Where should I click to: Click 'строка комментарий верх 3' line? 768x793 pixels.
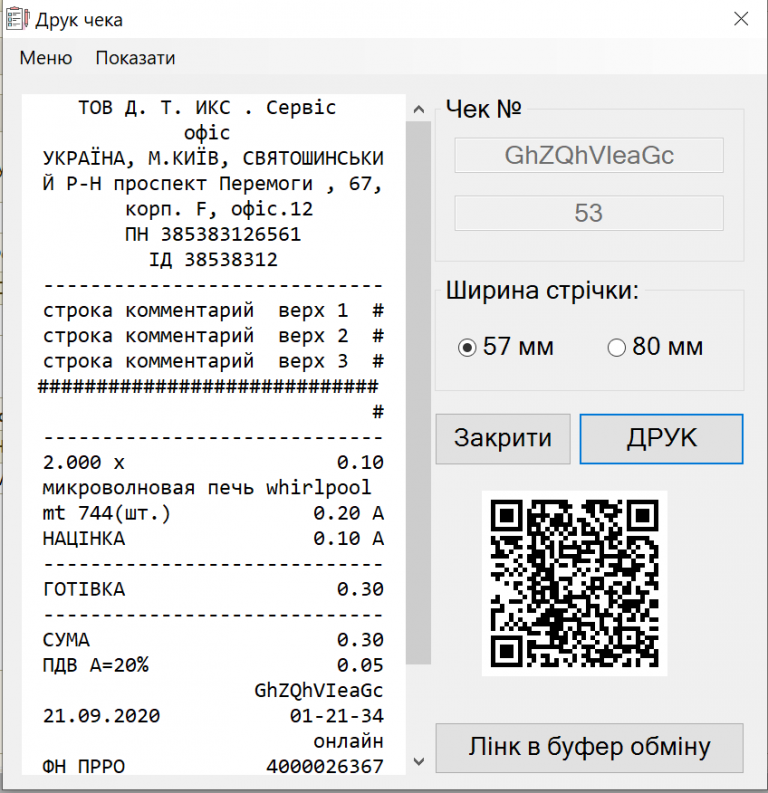pyautogui.click(x=213, y=361)
